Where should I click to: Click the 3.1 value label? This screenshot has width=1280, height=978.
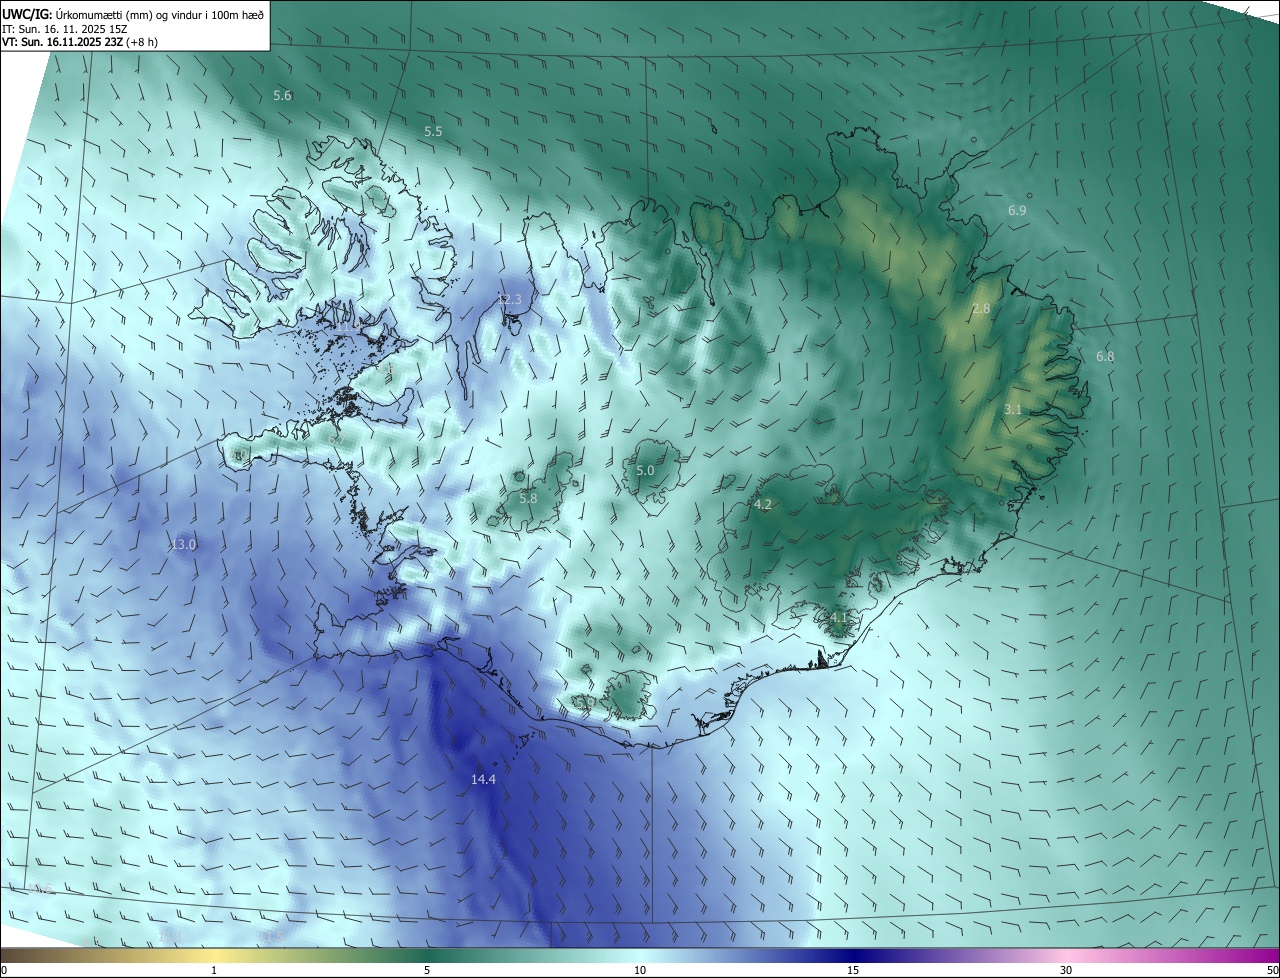coord(1013,409)
